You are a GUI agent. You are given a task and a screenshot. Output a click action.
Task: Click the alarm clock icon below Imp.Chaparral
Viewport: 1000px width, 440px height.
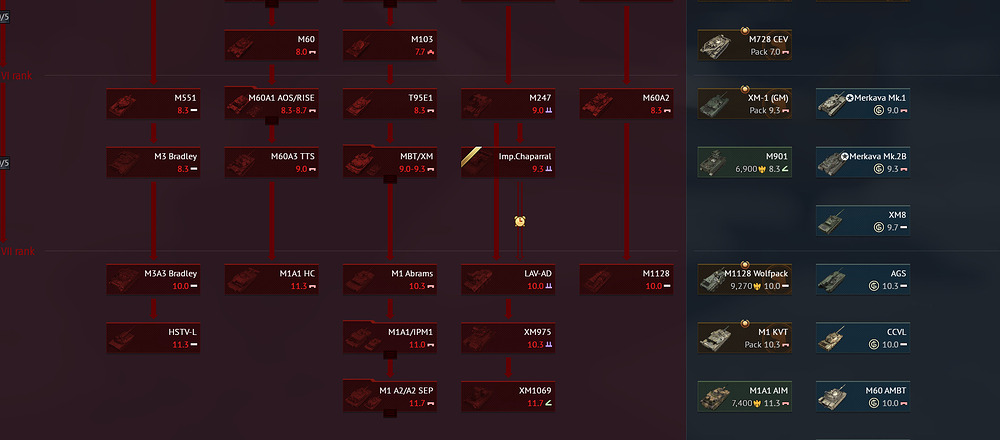tap(520, 221)
